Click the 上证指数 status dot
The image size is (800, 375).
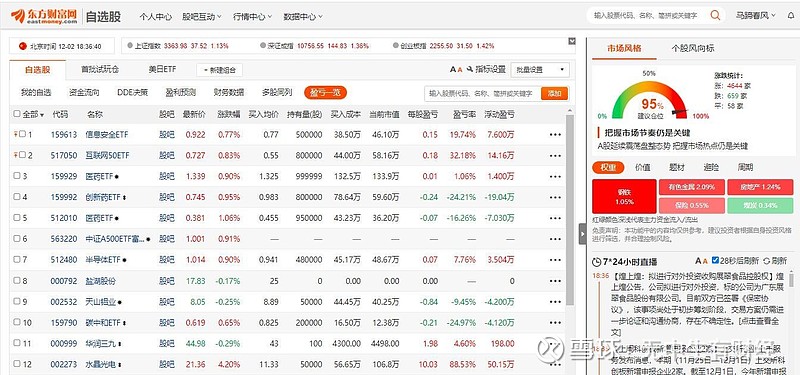pos(130,45)
